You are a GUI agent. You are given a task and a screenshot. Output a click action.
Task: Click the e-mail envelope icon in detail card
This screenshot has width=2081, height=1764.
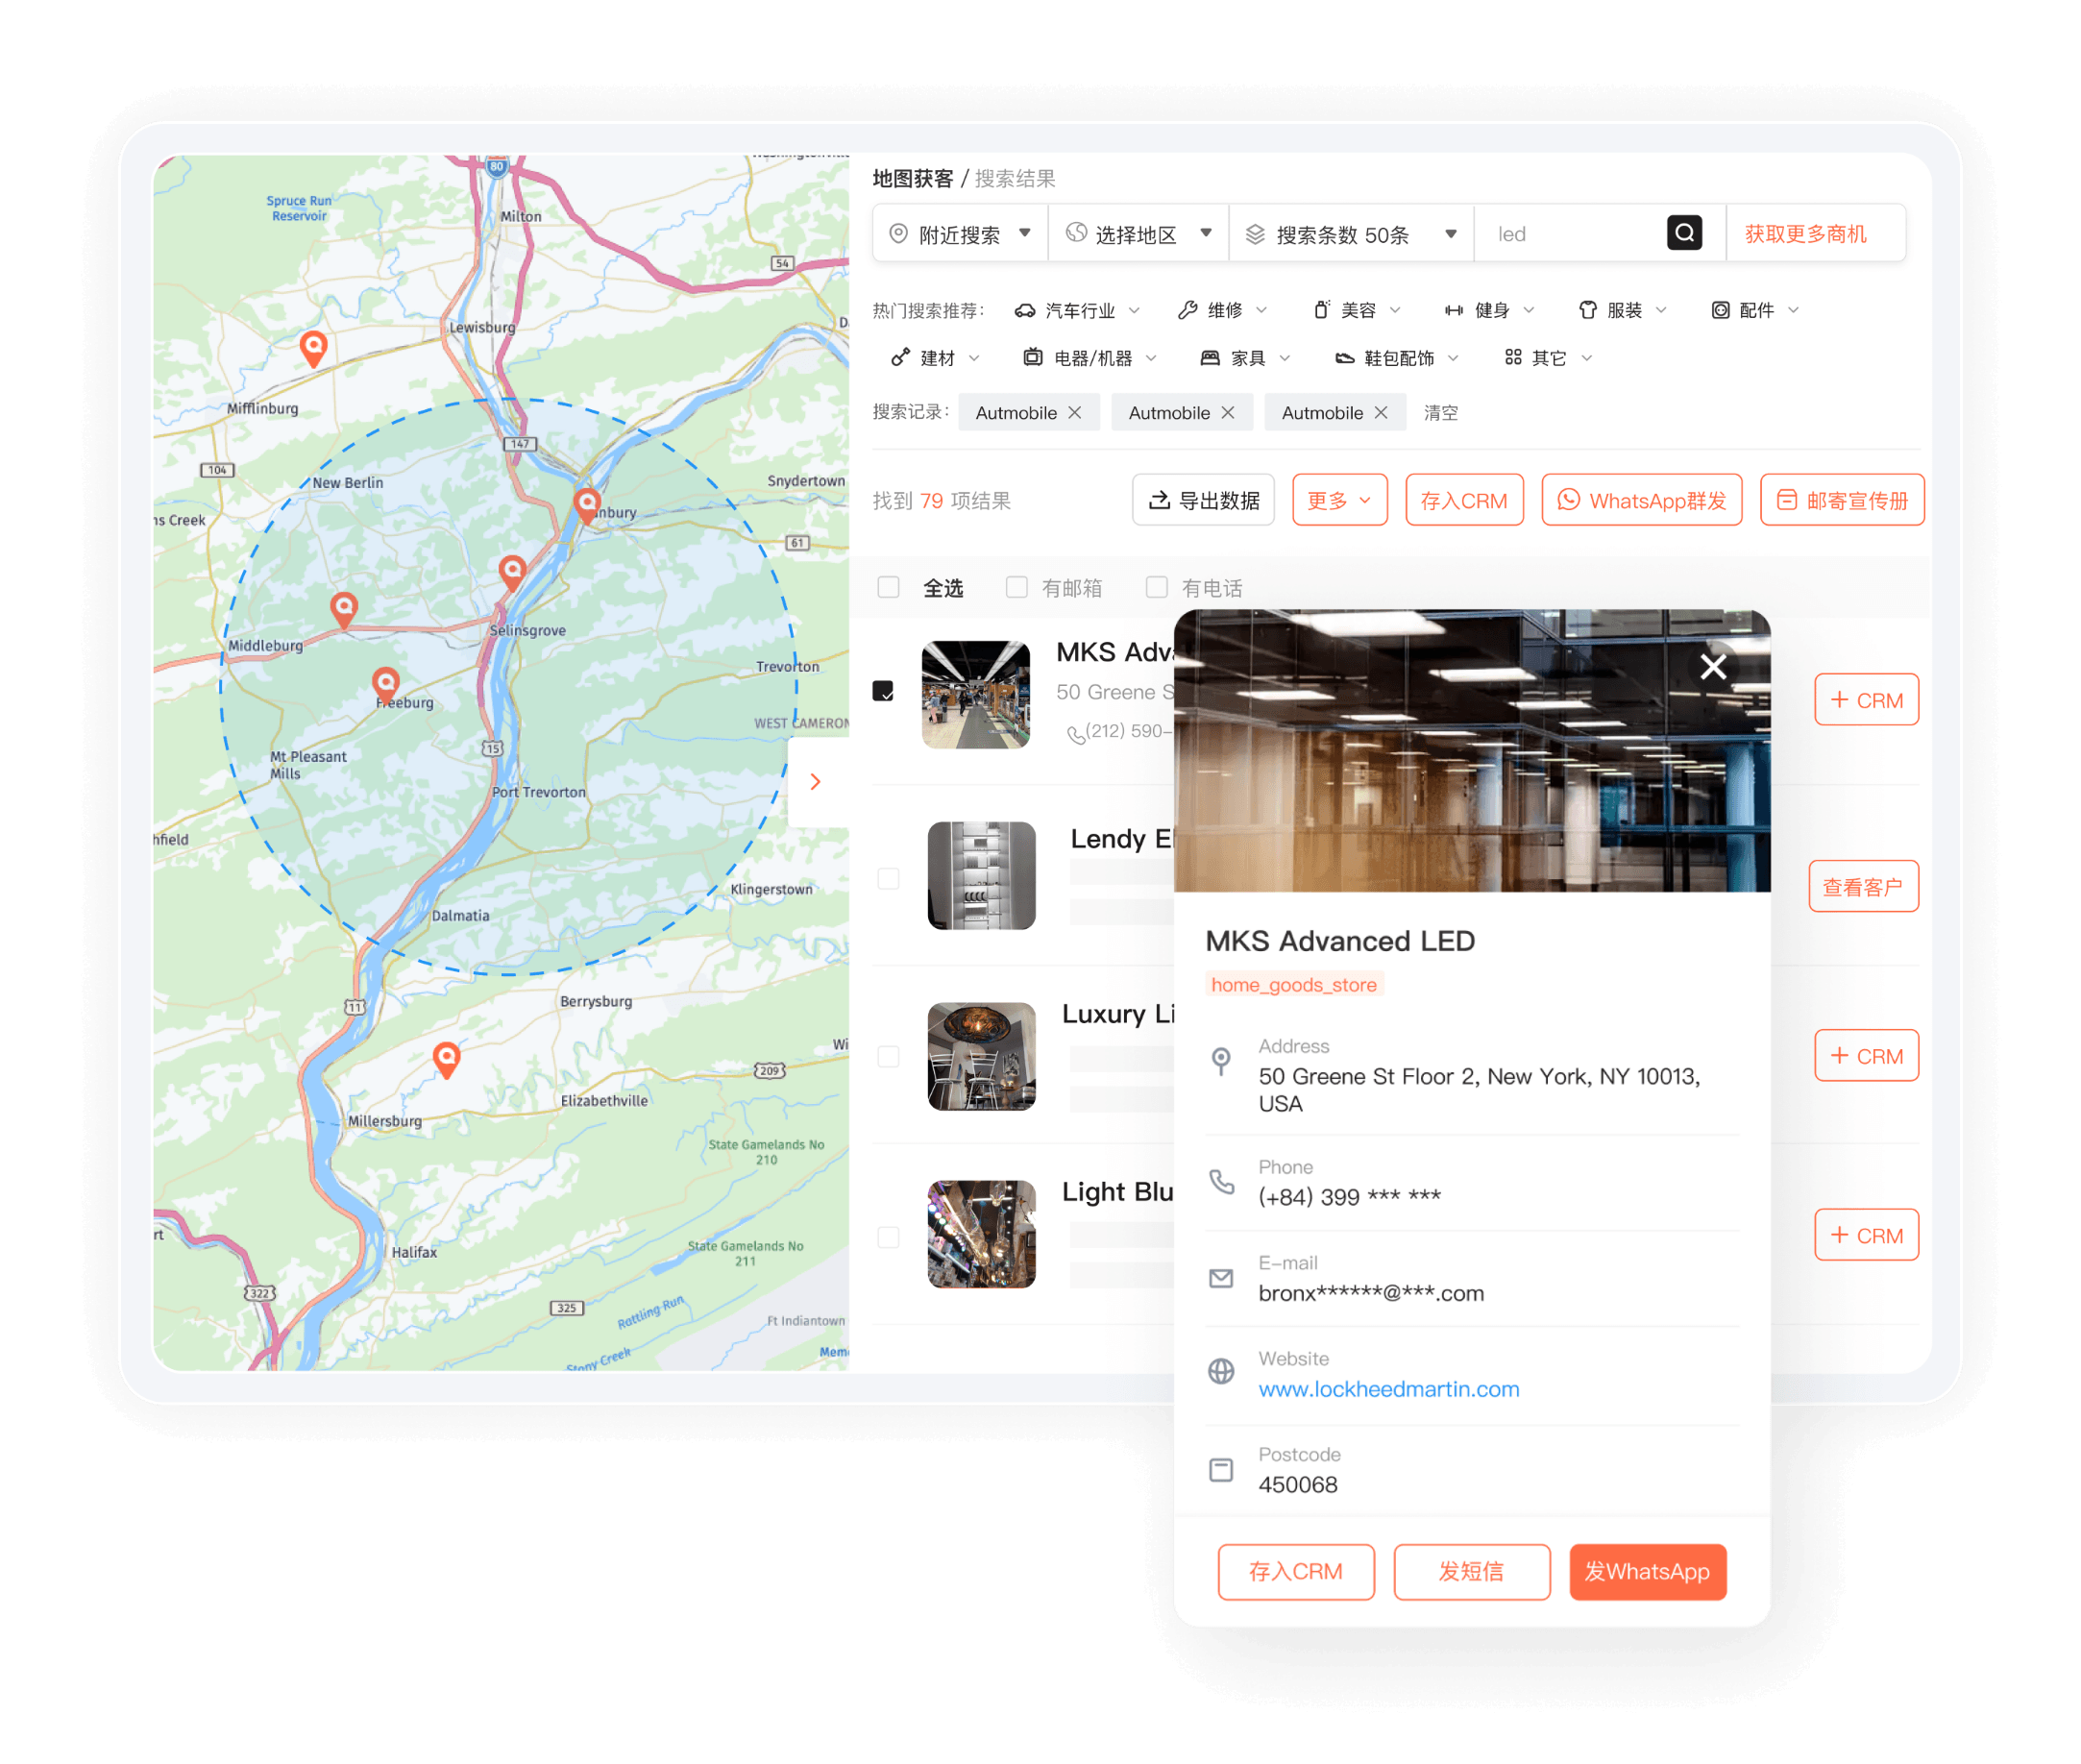click(1221, 1278)
